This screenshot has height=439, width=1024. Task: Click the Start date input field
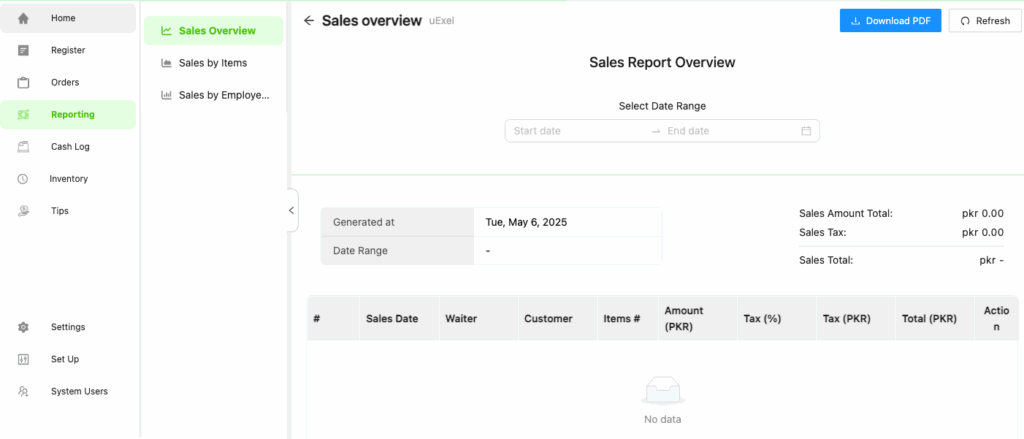point(578,131)
